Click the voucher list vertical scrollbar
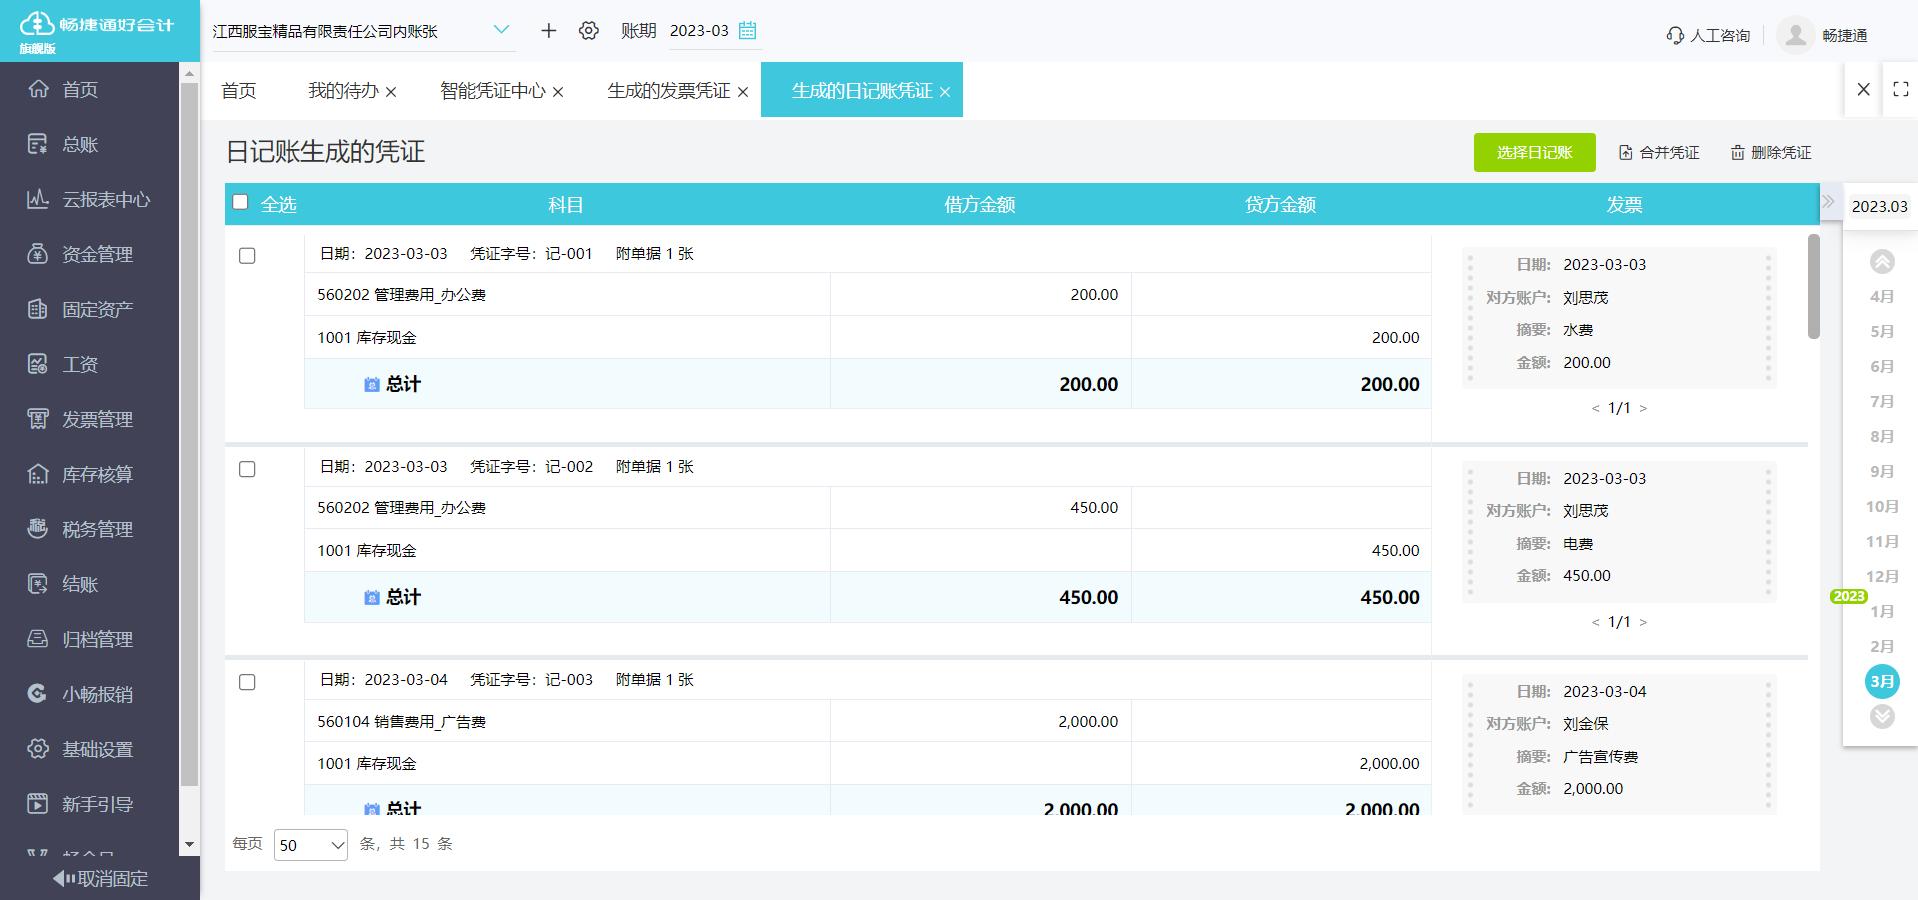The width and height of the screenshot is (1918, 900). click(x=1813, y=287)
